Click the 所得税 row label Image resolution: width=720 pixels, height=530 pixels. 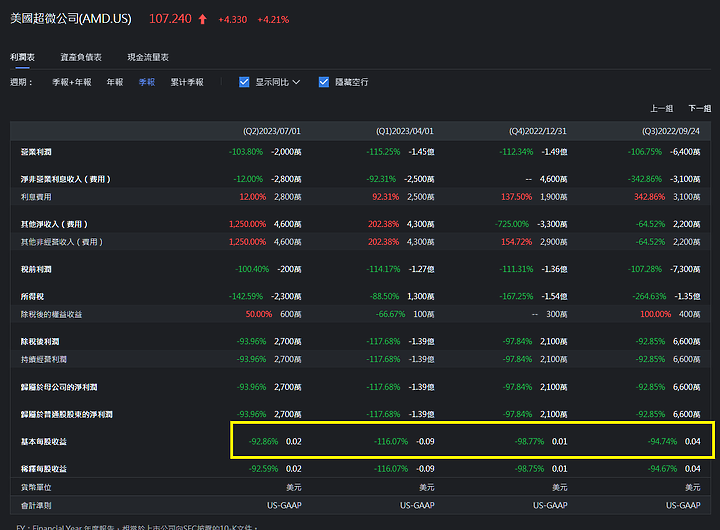(32, 297)
